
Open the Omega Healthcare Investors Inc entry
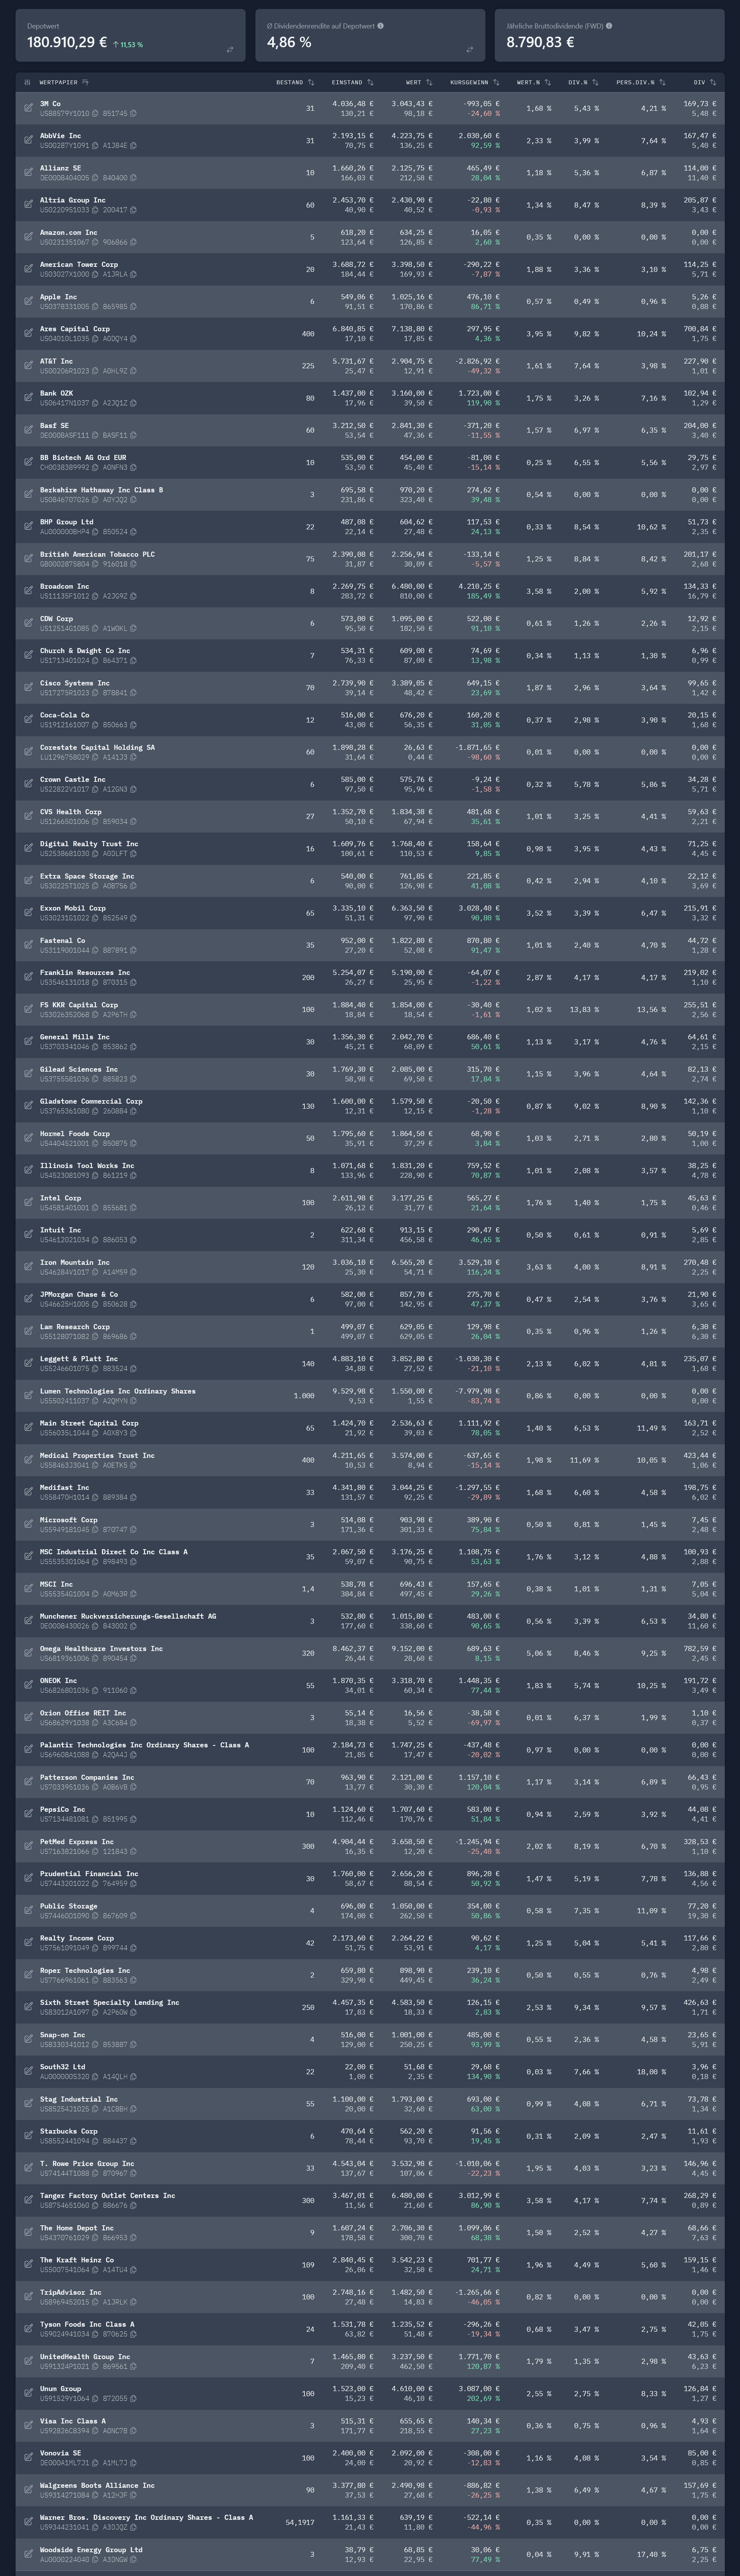(x=101, y=1648)
